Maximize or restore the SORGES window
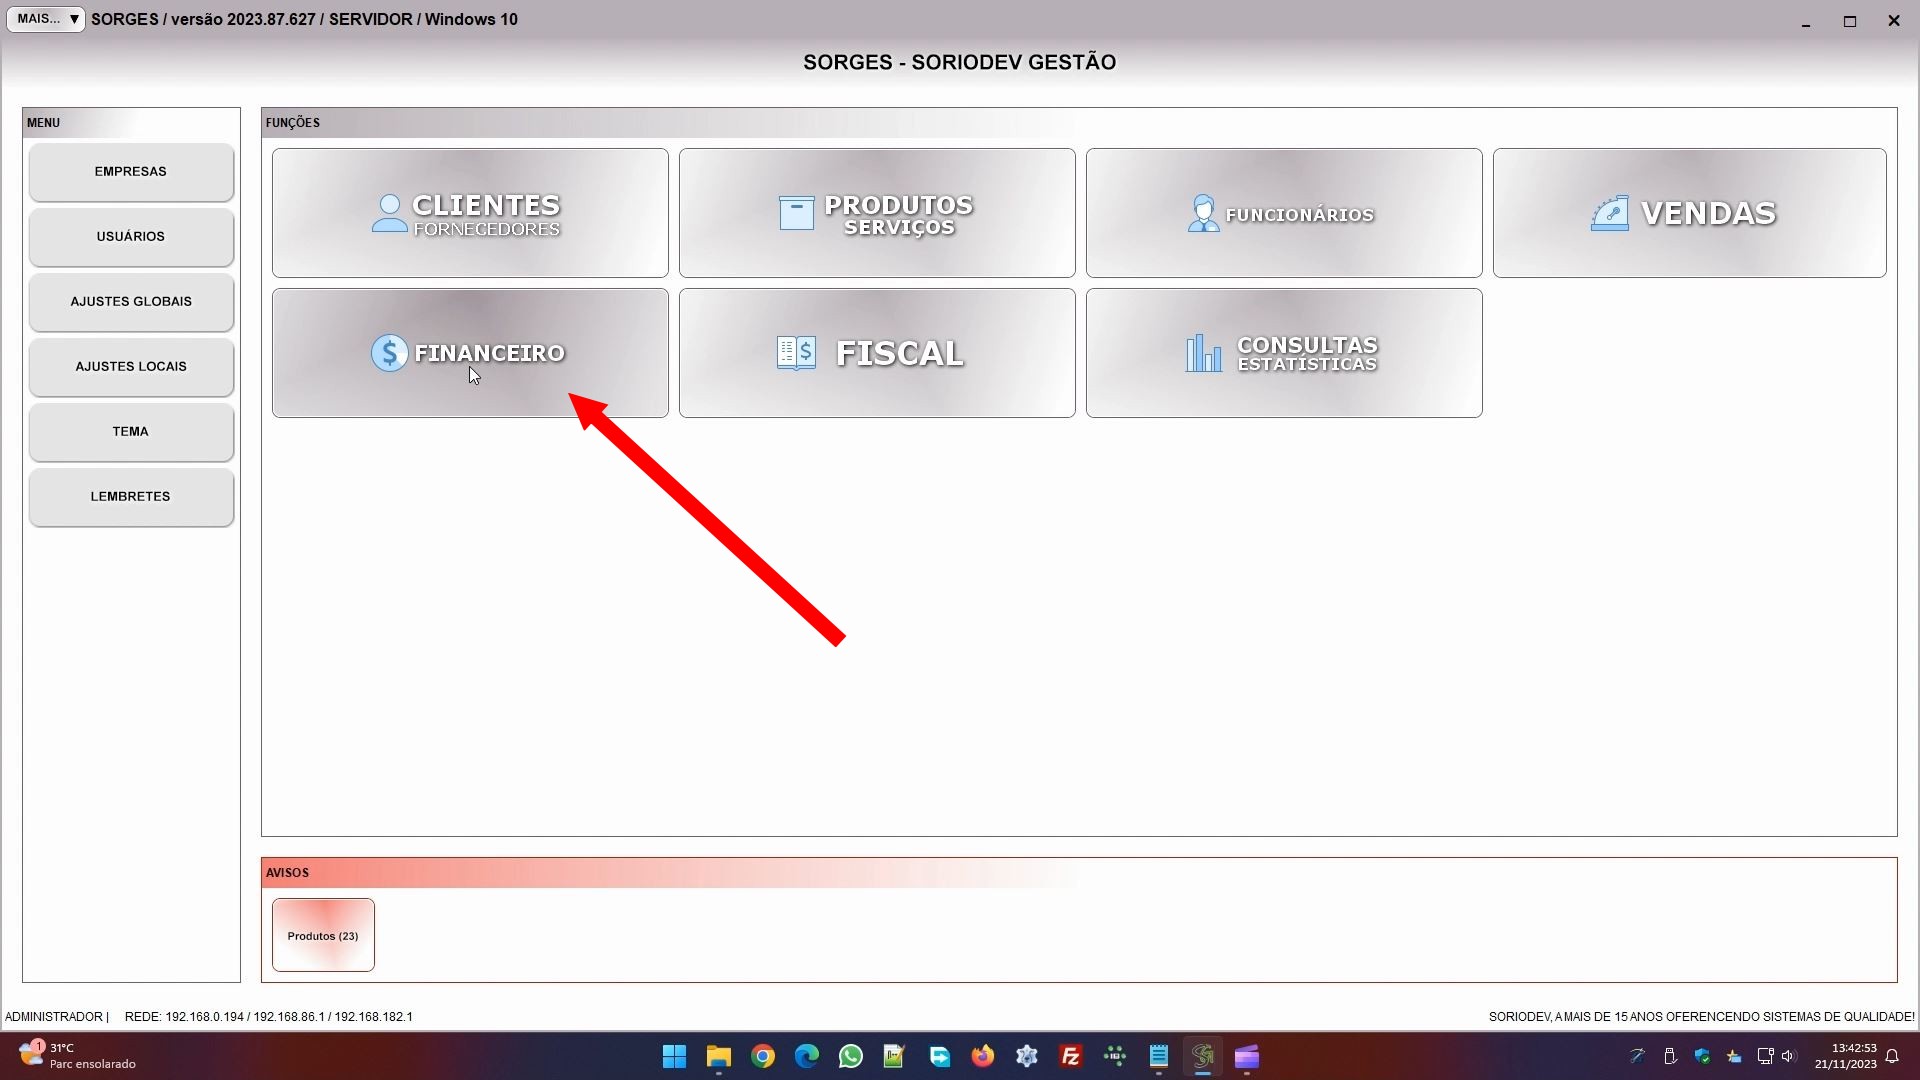Viewport: 1920px width, 1080px height. coord(1850,21)
